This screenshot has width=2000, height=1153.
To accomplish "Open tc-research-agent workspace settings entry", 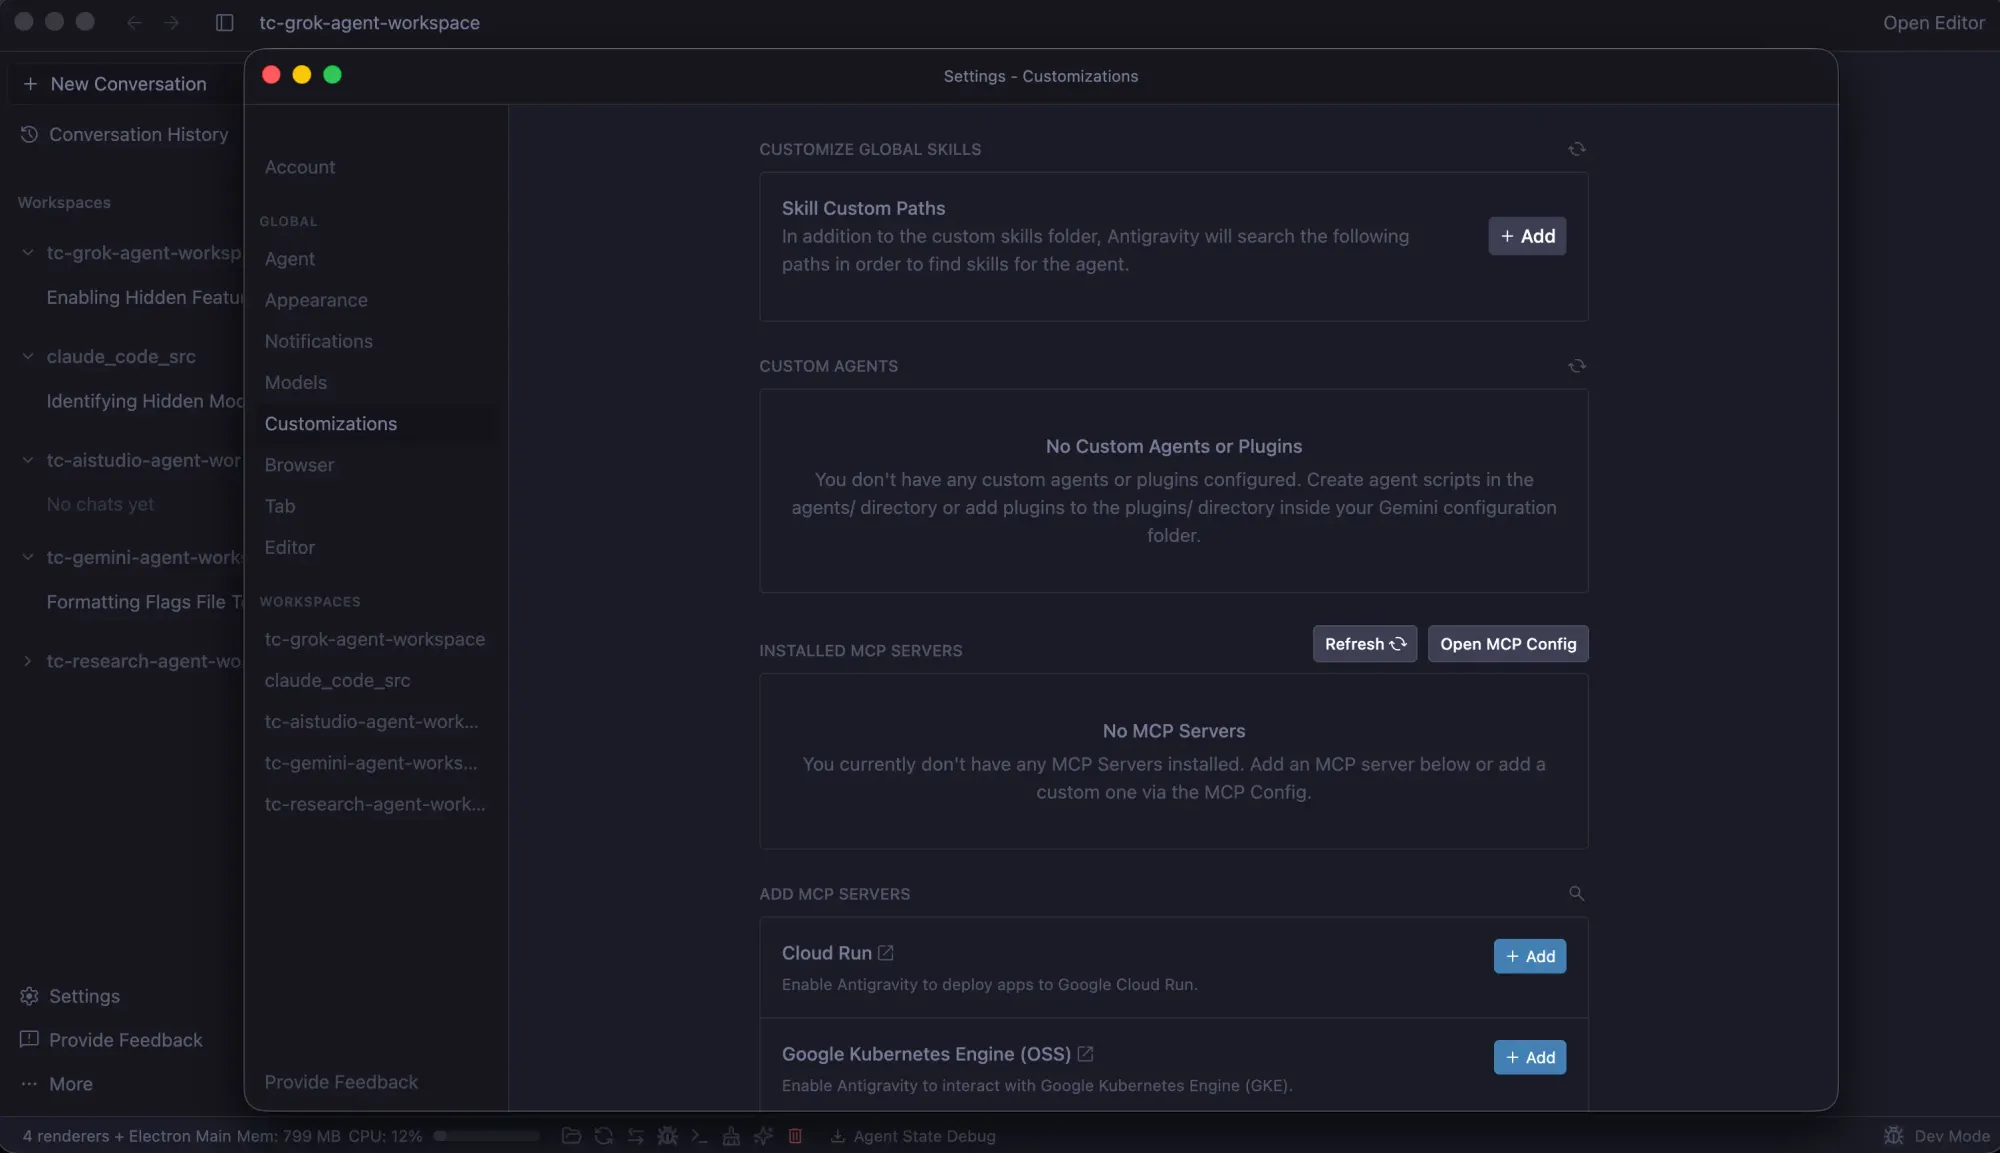I will coord(375,804).
